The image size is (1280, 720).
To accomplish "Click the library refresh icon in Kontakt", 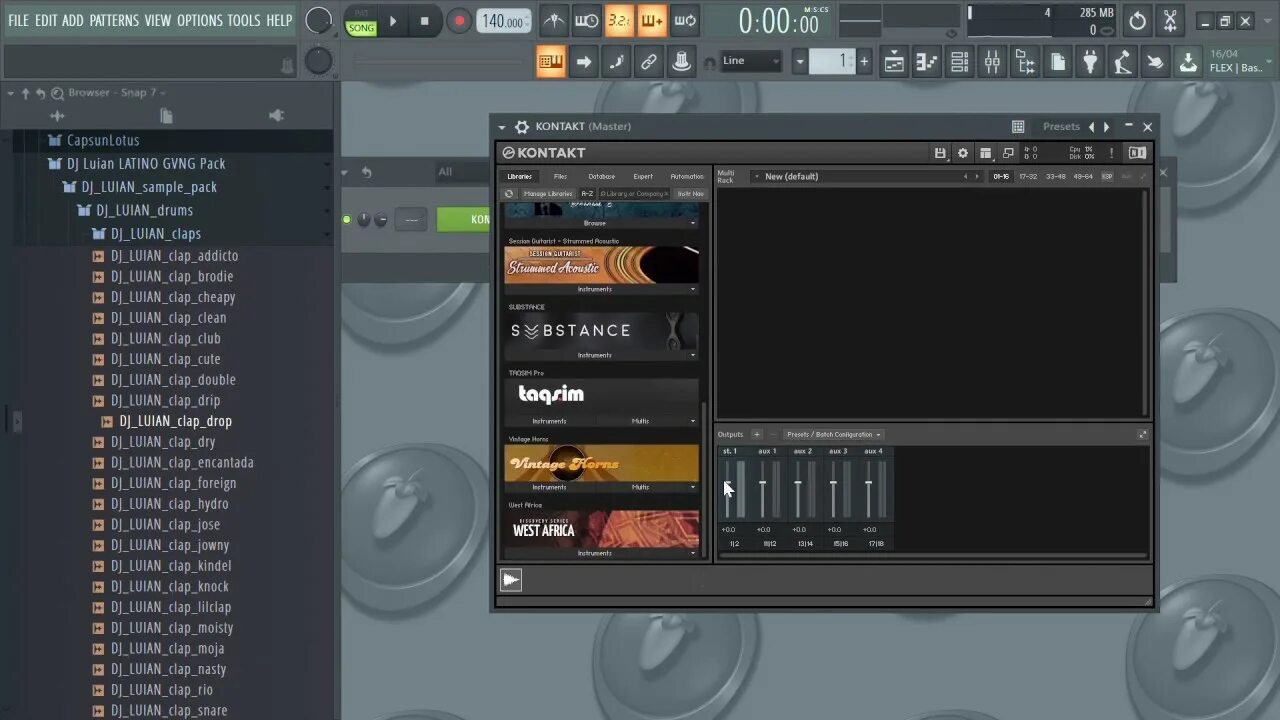I will click(509, 193).
